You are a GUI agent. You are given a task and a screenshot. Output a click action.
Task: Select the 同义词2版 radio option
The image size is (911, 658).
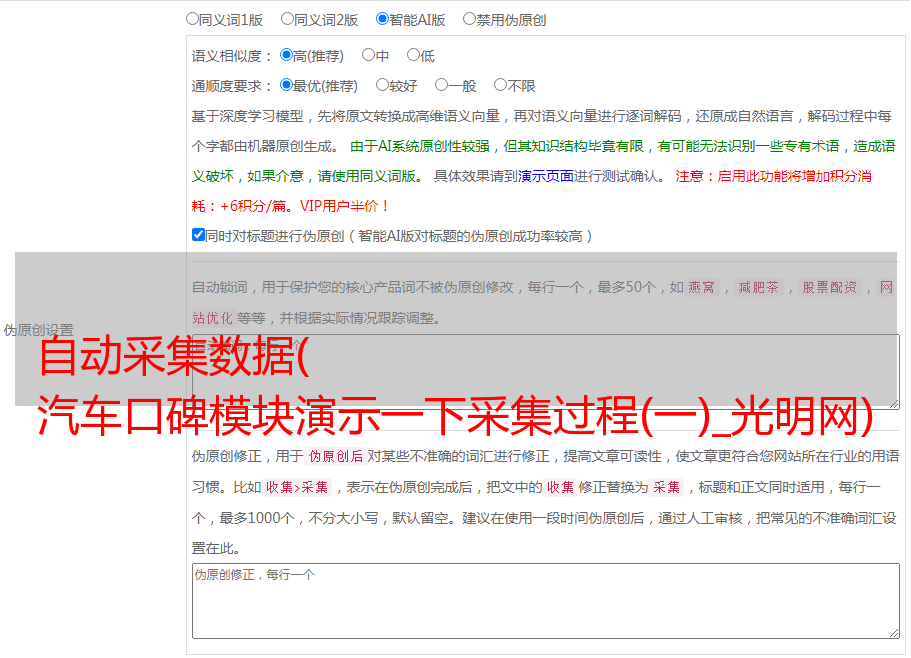click(288, 19)
